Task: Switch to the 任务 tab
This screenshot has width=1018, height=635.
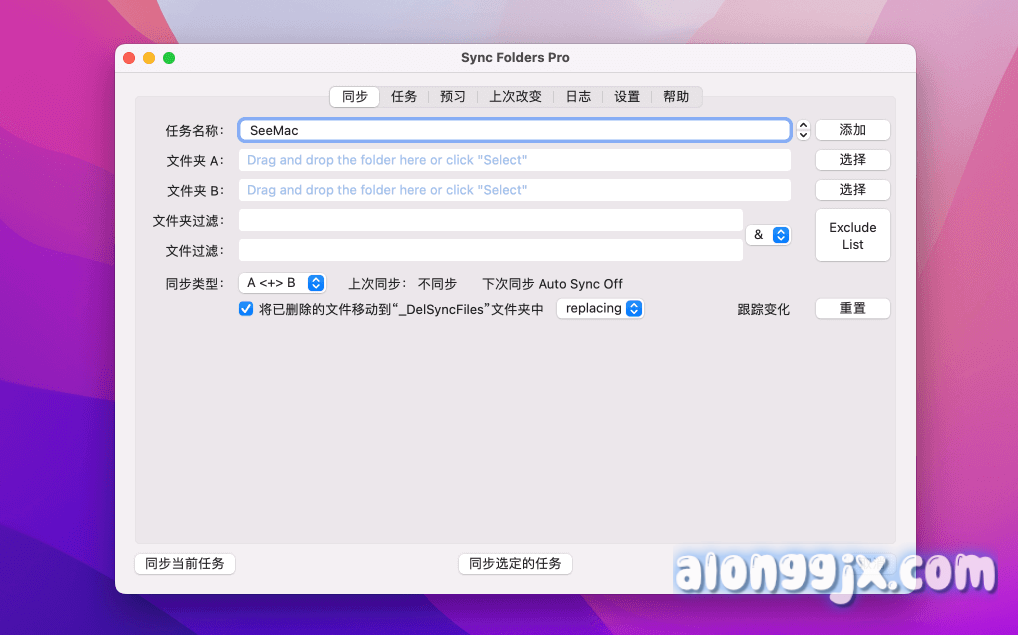Action: (x=404, y=97)
